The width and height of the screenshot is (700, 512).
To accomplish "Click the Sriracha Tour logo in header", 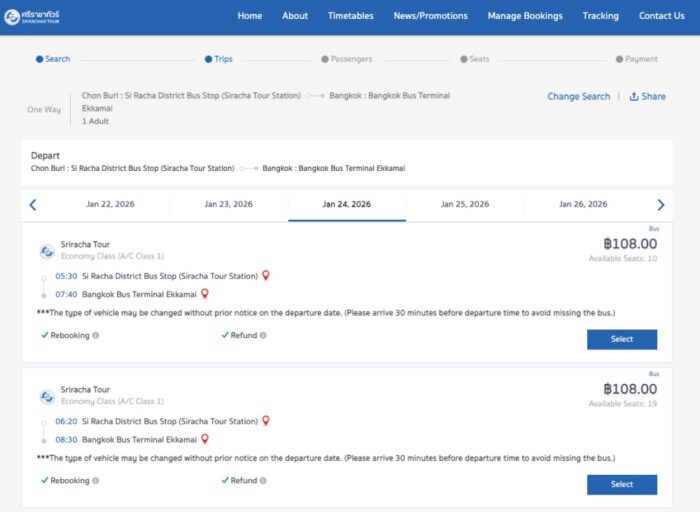I will pyautogui.click(x=34, y=16).
